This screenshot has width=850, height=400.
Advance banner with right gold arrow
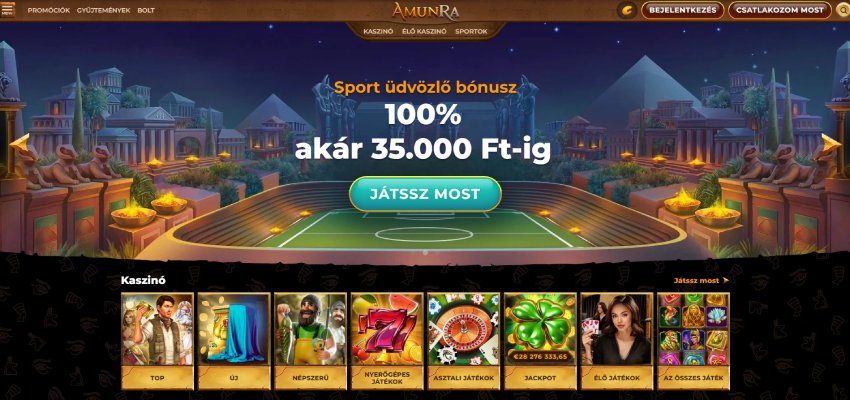tap(831, 145)
